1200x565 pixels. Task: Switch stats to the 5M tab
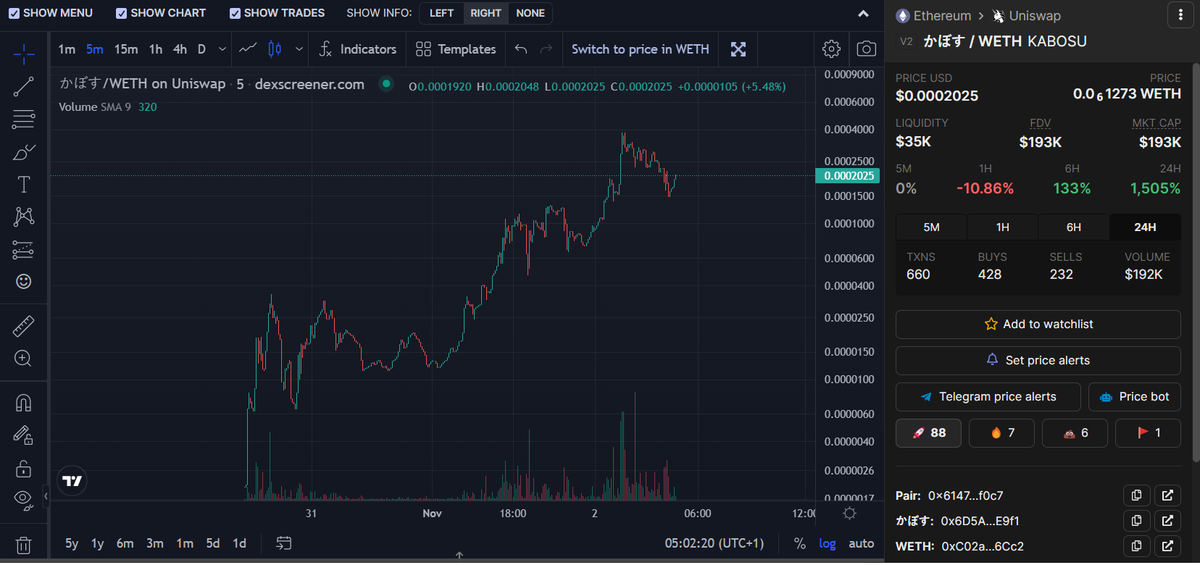click(x=931, y=227)
